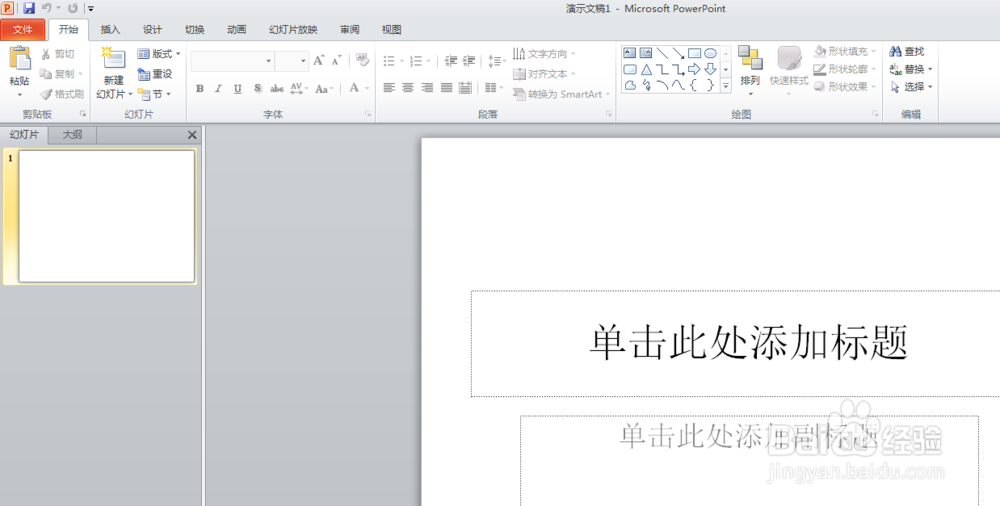Image resolution: width=1000 pixels, height=506 pixels.
Task: Open the 文件 File tab
Action: [x=22, y=29]
